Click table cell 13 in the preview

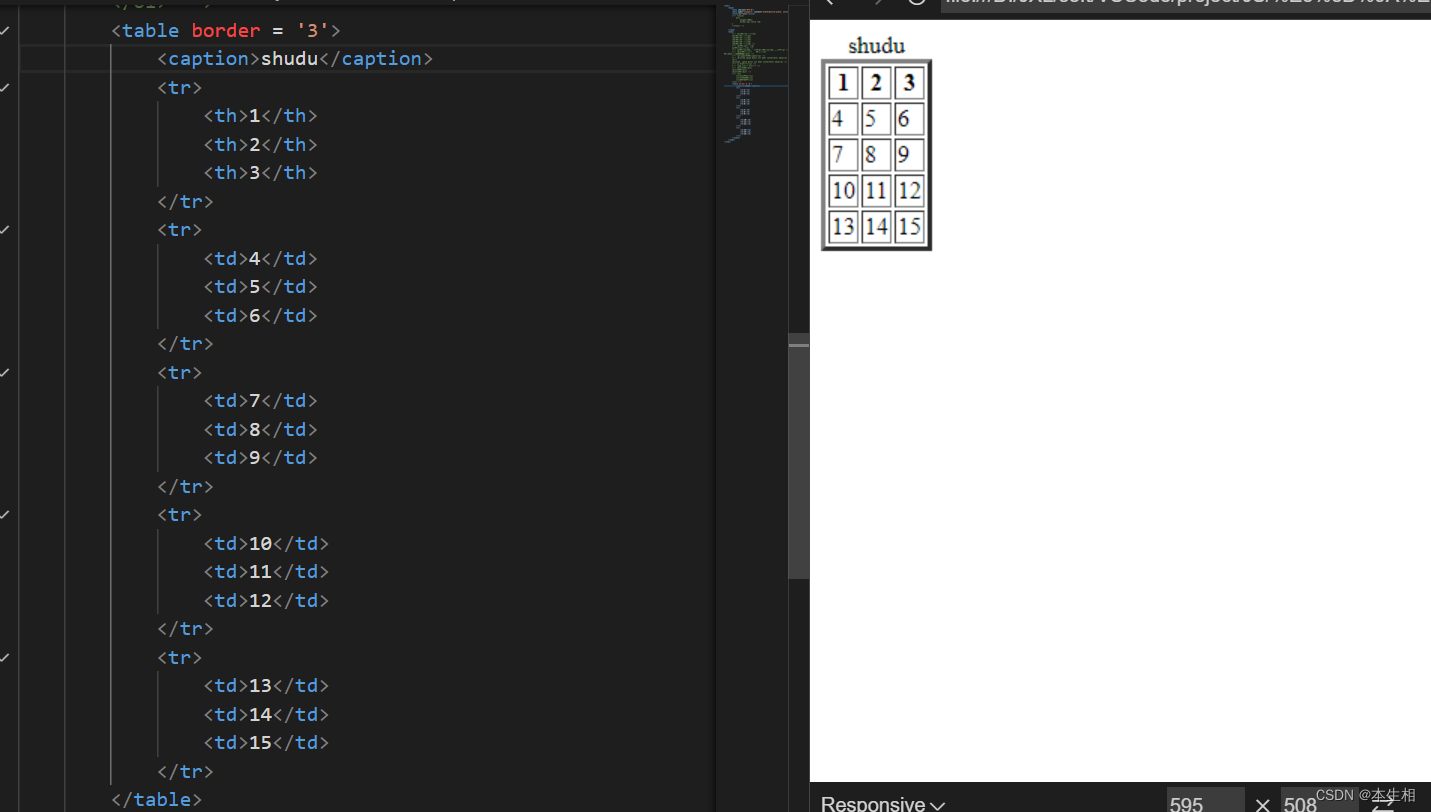pyautogui.click(x=843, y=226)
